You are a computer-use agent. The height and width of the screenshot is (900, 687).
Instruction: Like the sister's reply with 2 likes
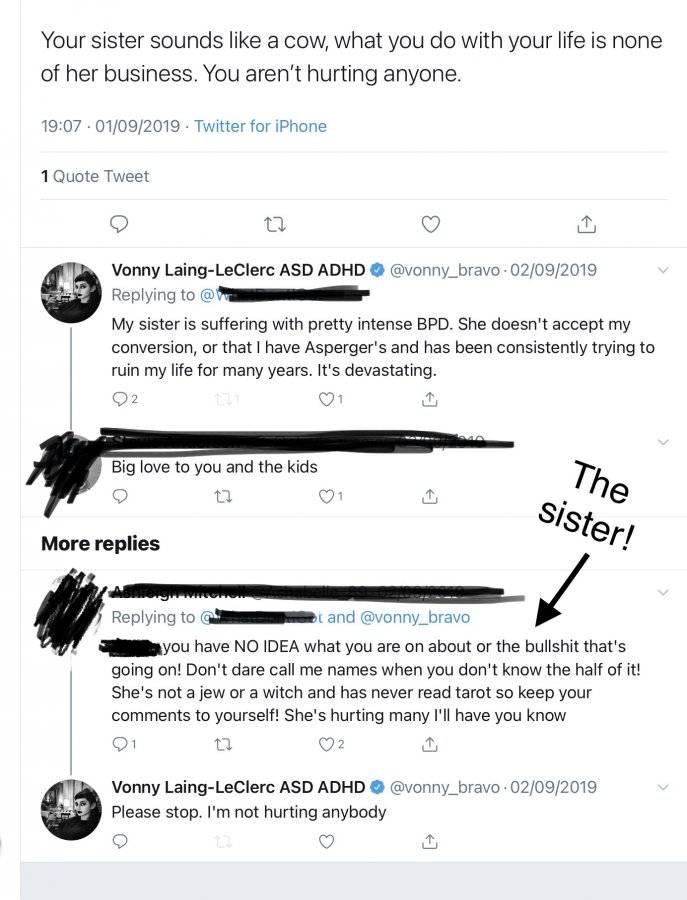point(331,744)
